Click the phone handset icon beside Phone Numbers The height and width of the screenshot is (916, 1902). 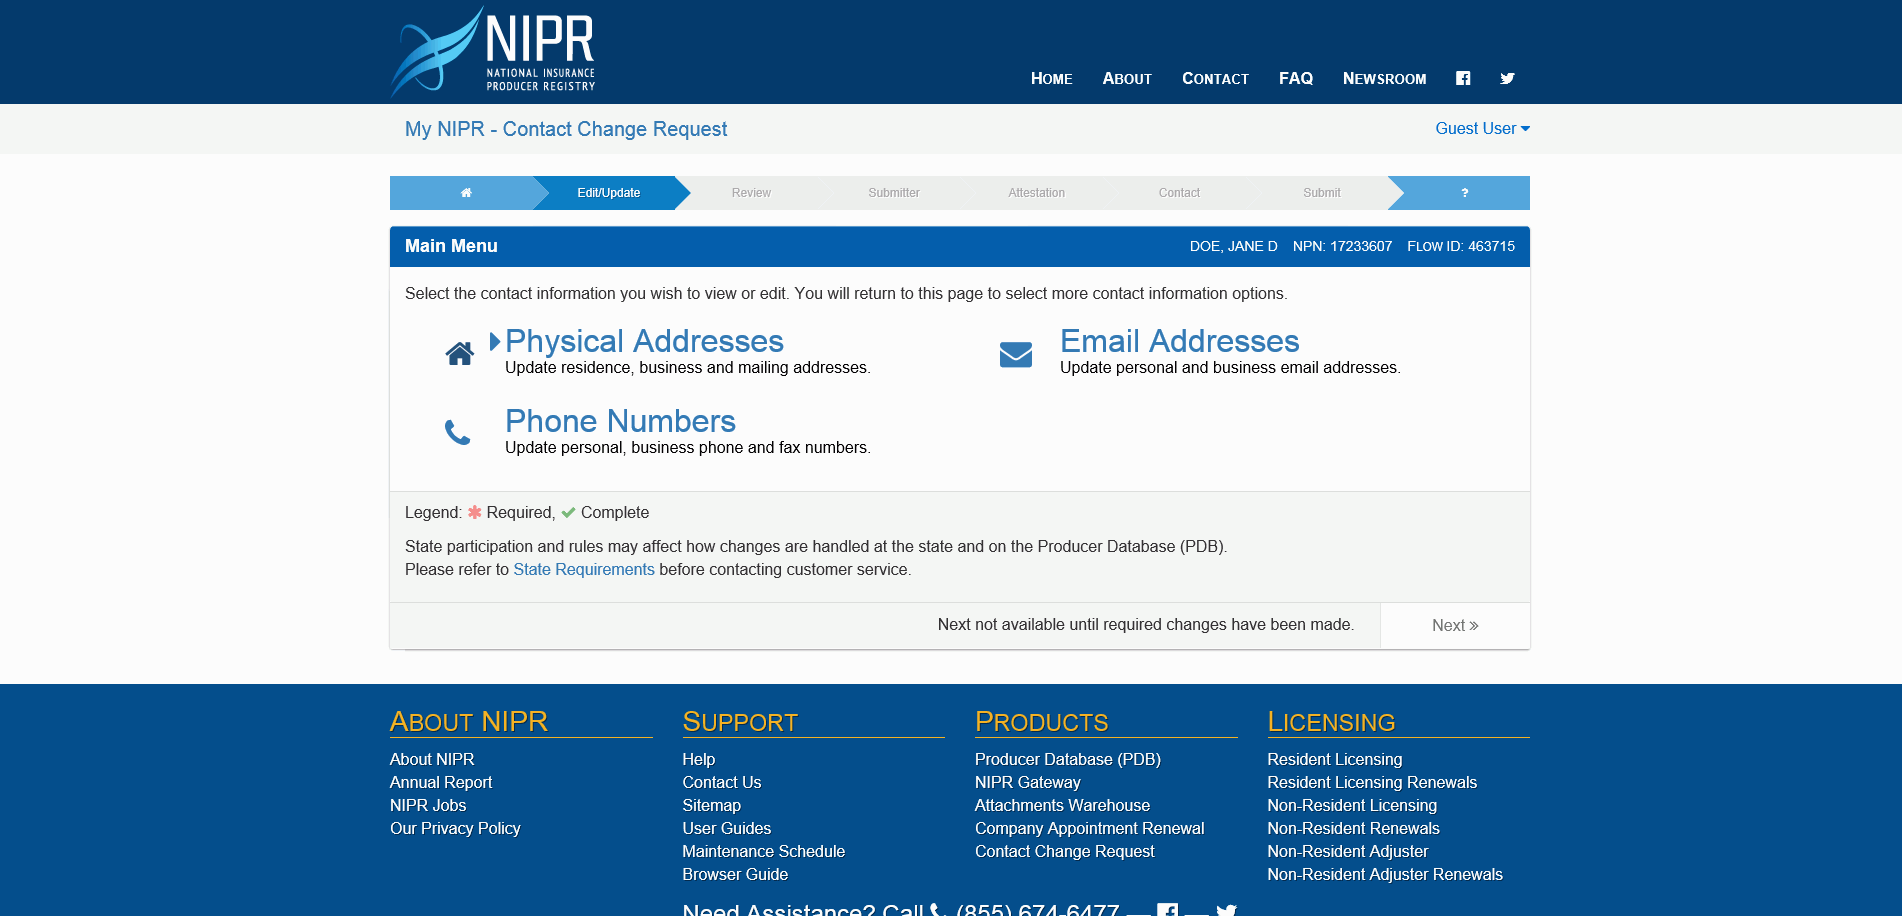458,432
